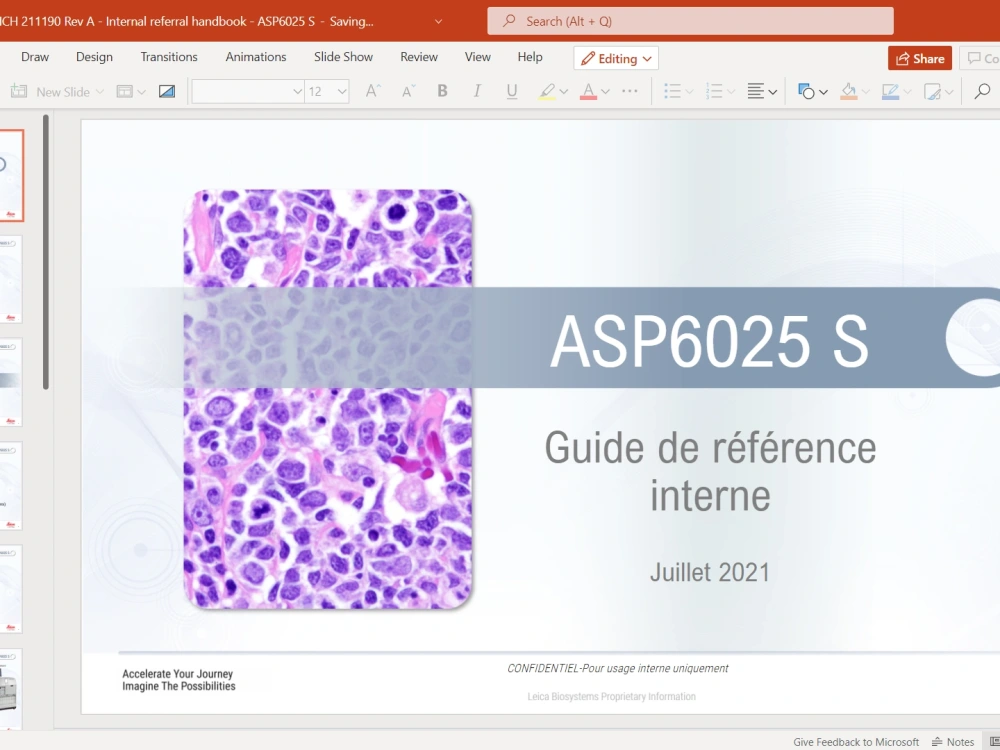Click the slide layout icon

[124, 92]
